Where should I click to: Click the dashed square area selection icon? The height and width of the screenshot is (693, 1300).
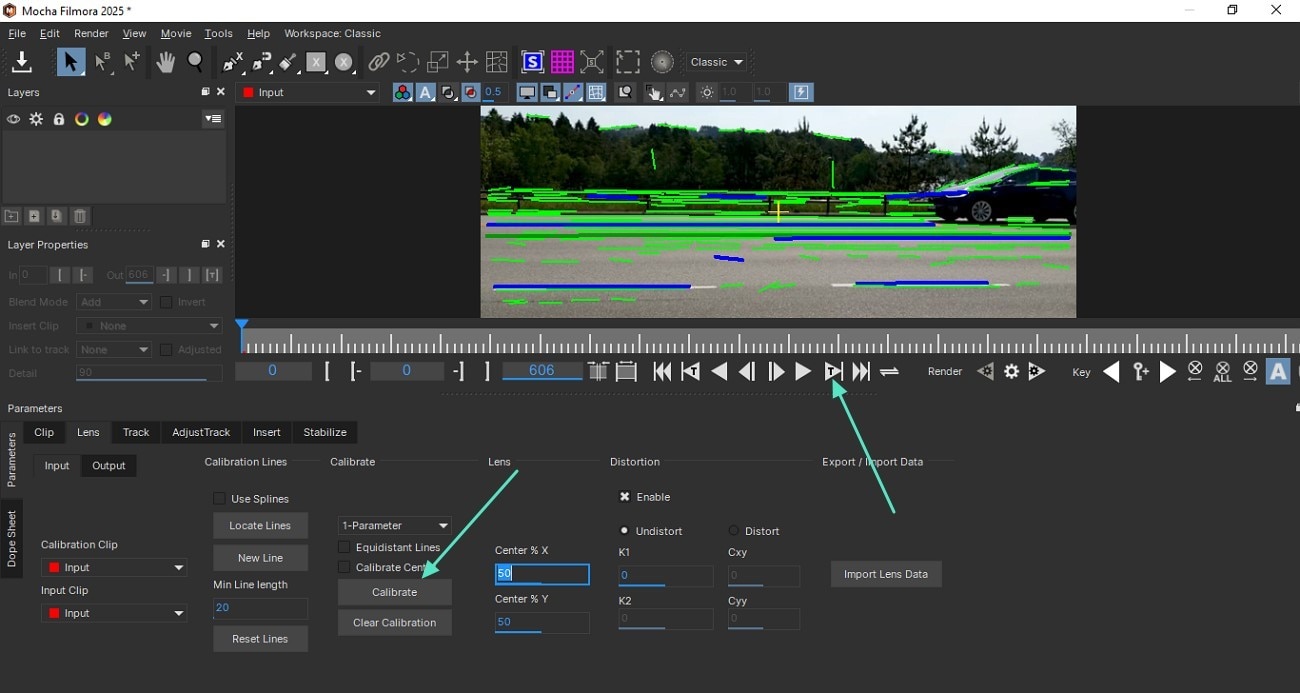point(627,62)
